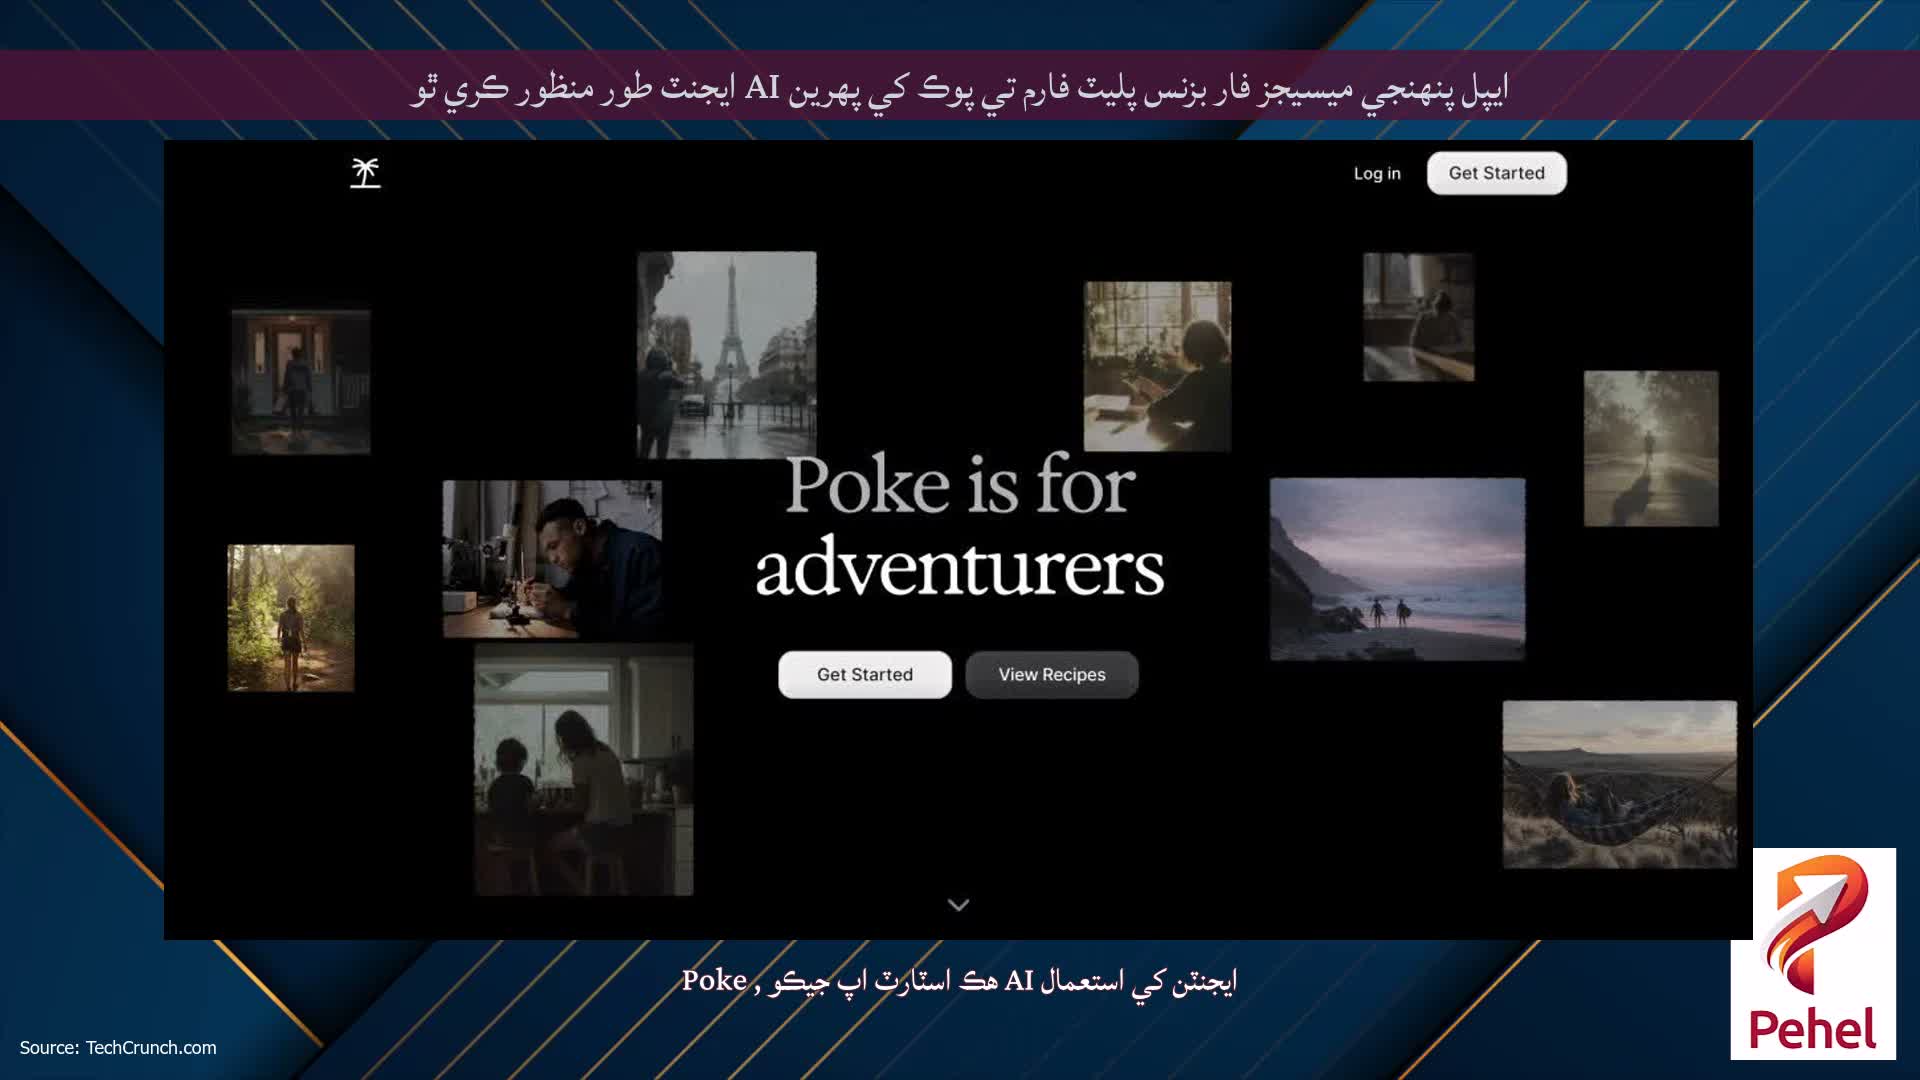Click the down chevron at the page bottom

[x=958, y=905]
